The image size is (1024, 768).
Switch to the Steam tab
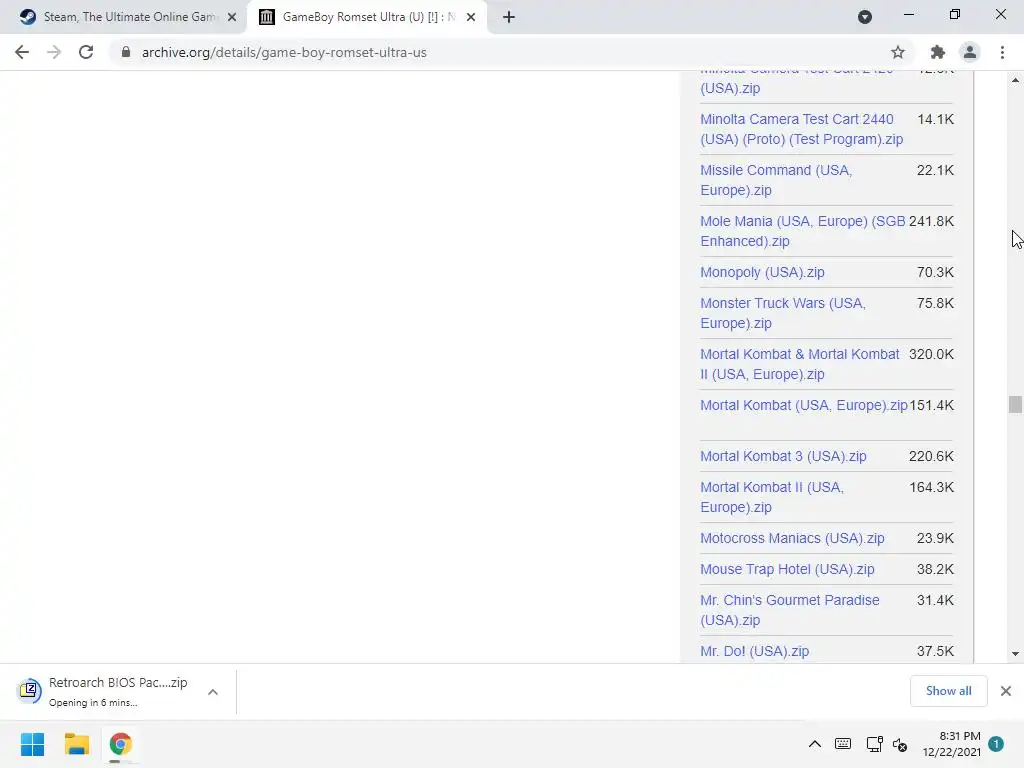(x=123, y=17)
